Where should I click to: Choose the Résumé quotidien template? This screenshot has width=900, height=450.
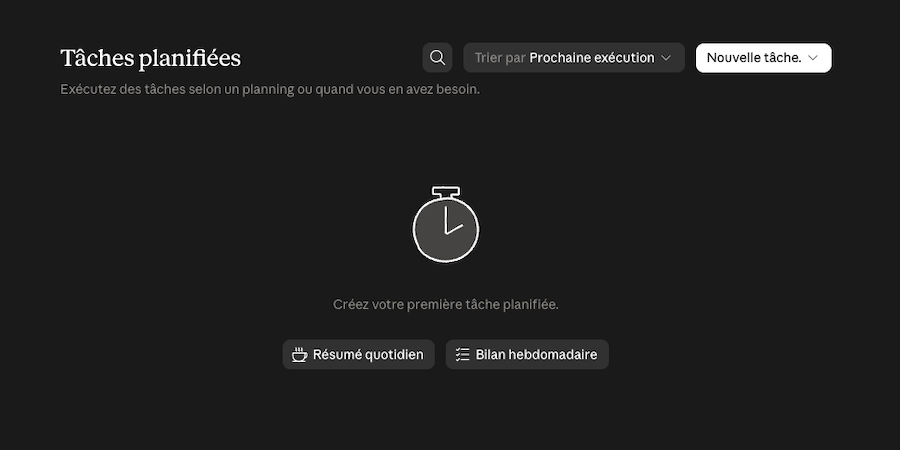pyautogui.click(x=359, y=355)
